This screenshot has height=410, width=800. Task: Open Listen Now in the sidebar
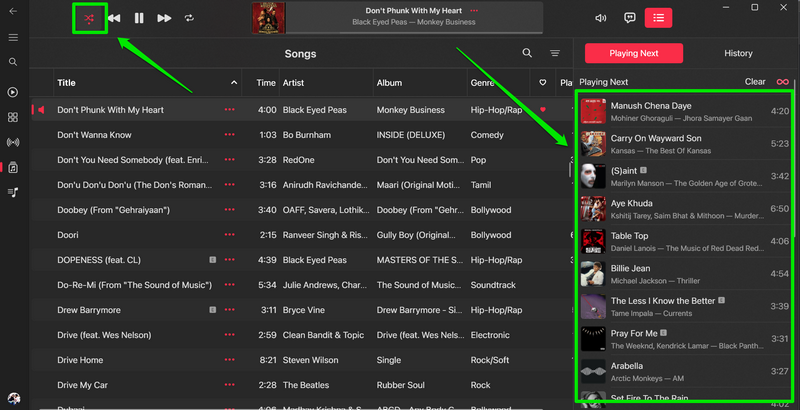point(13,92)
